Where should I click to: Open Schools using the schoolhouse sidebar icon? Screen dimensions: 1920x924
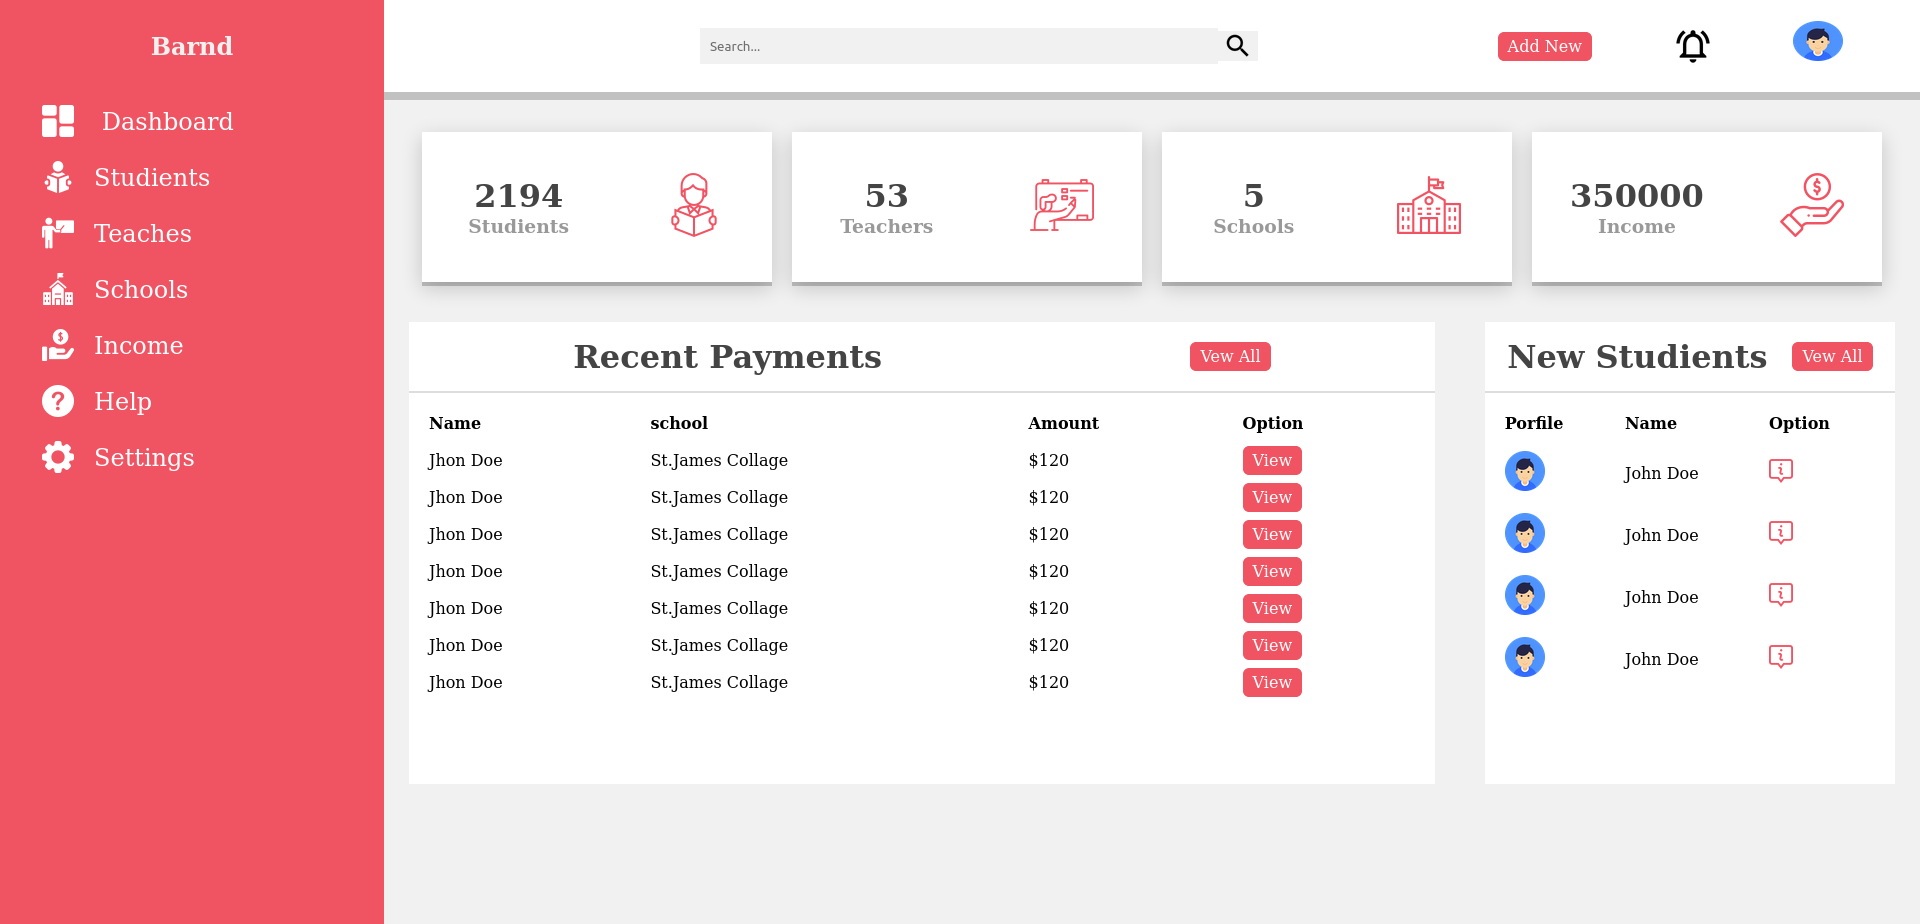tap(57, 289)
